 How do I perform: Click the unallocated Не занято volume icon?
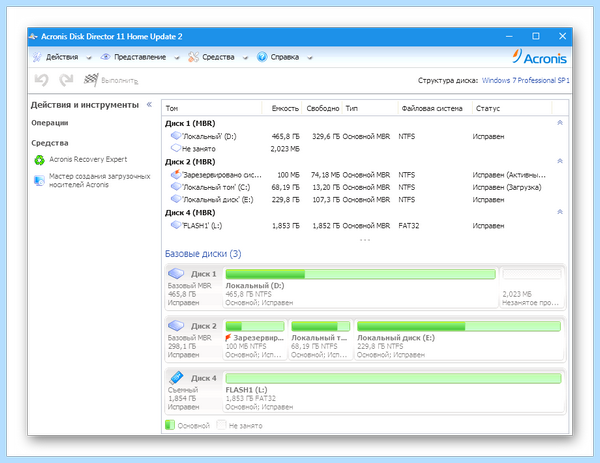click(x=176, y=148)
